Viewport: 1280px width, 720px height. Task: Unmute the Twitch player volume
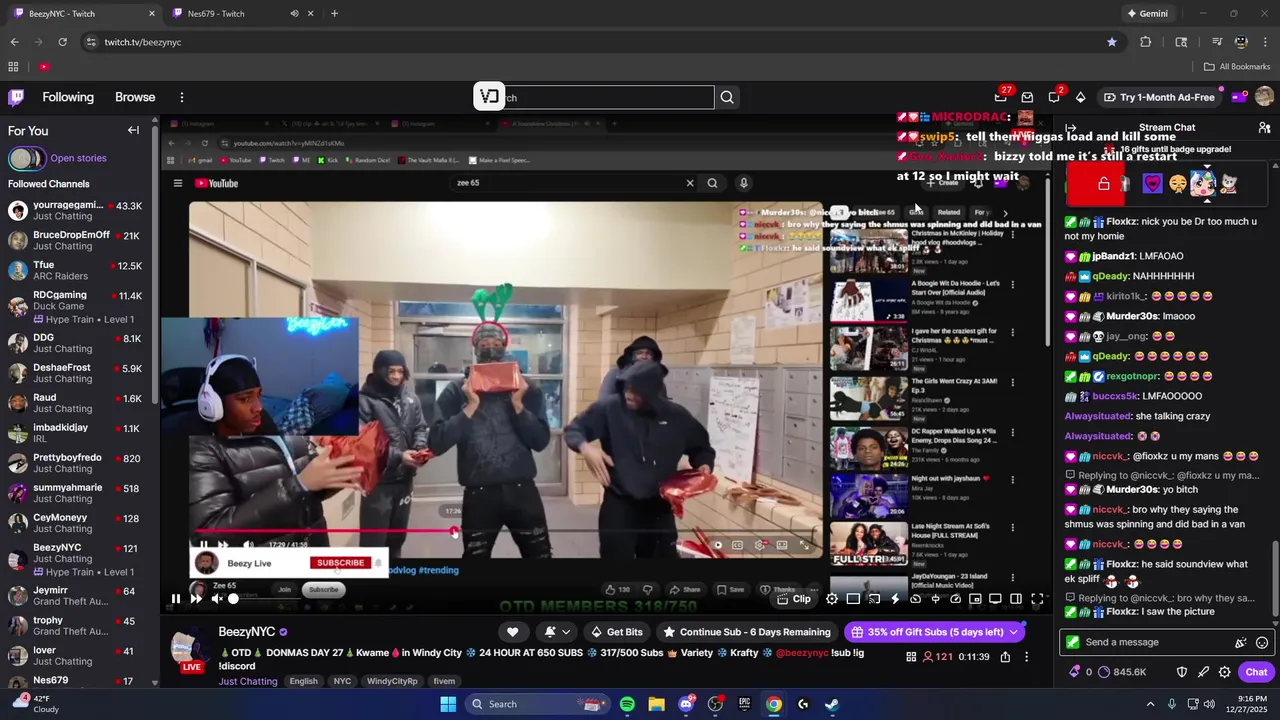click(217, 599)
